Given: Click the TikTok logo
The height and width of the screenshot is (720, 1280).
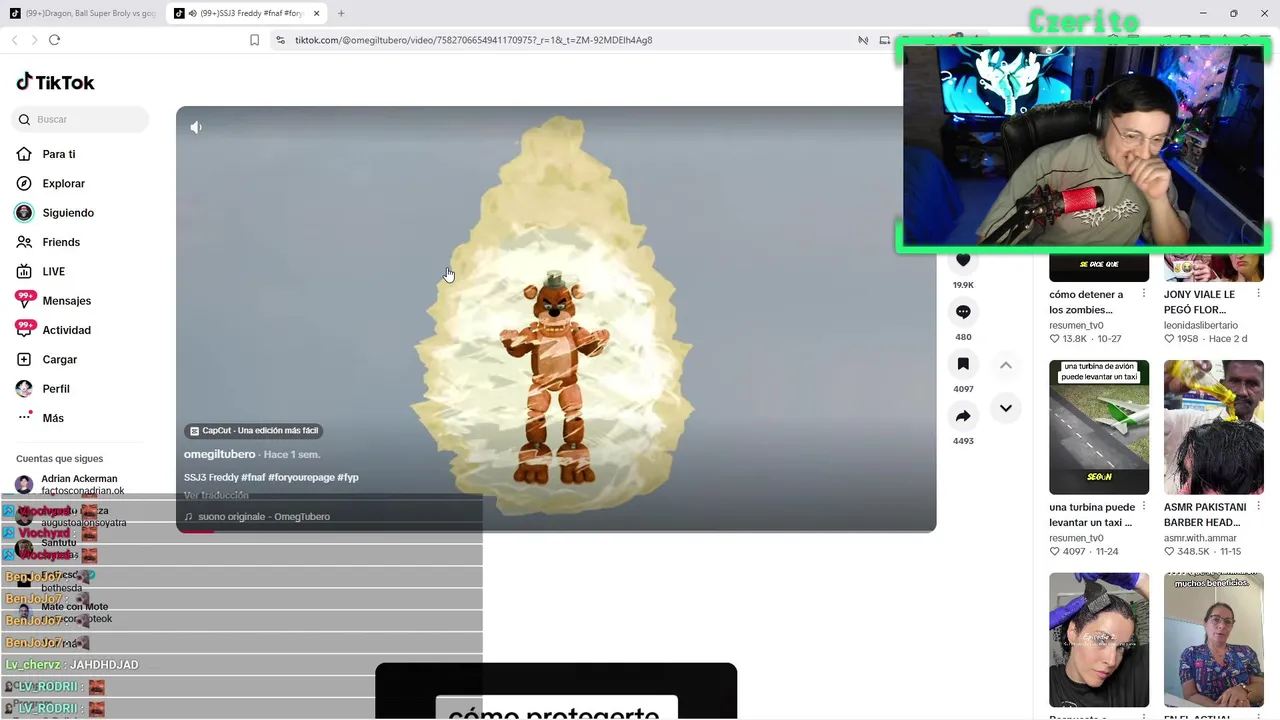Looking at the screenshot, I should click(55, 82).
